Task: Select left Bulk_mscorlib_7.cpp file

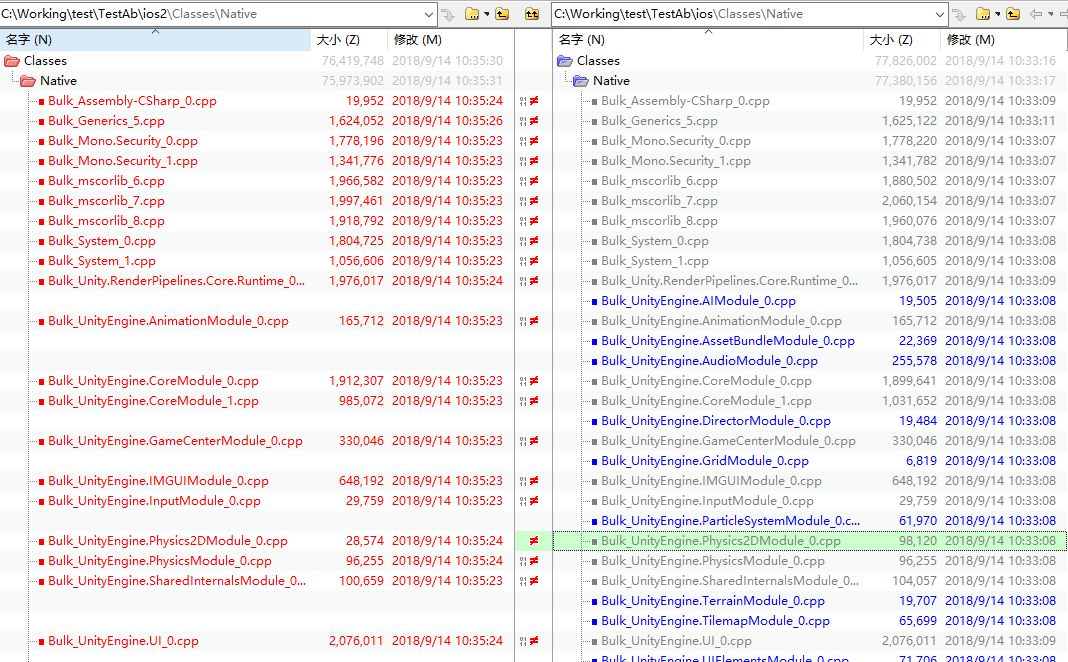Action: [x=106, y=201]
